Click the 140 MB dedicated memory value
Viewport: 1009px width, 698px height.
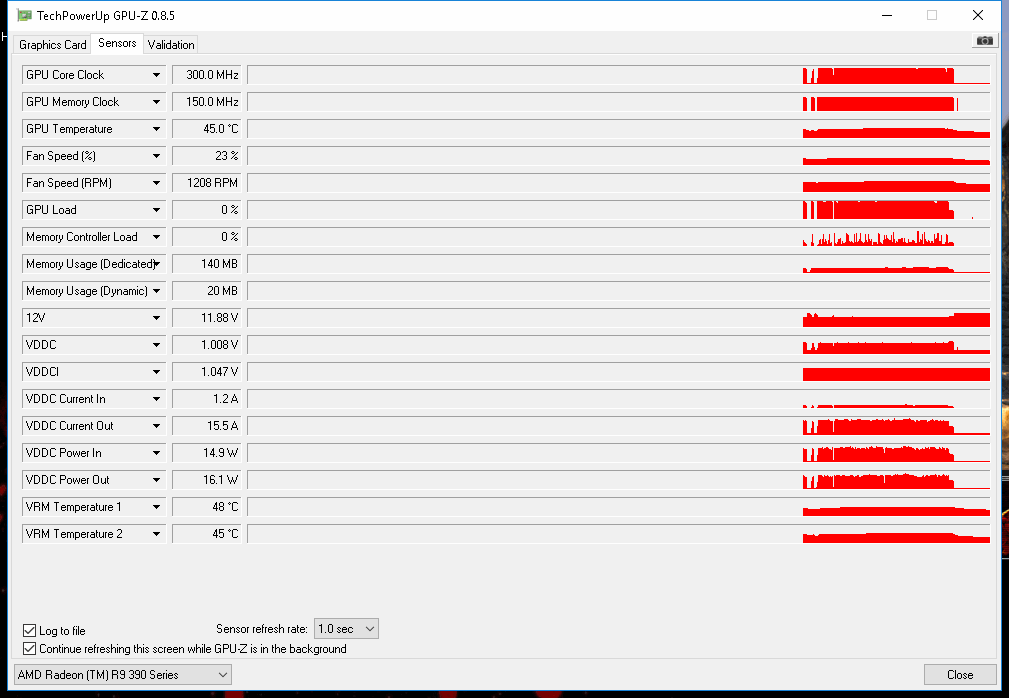pos(207,264)
